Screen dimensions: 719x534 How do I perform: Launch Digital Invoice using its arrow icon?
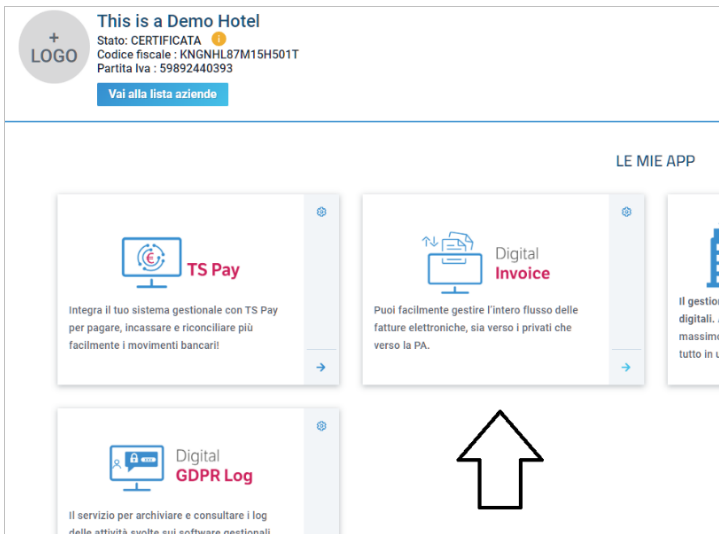(x=626, y=367)
